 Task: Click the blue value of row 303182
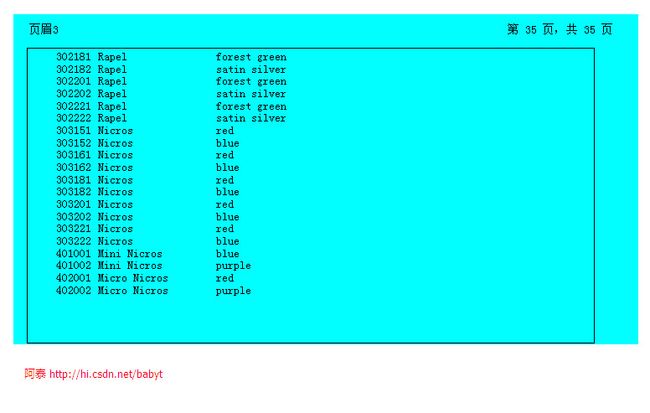228,192
